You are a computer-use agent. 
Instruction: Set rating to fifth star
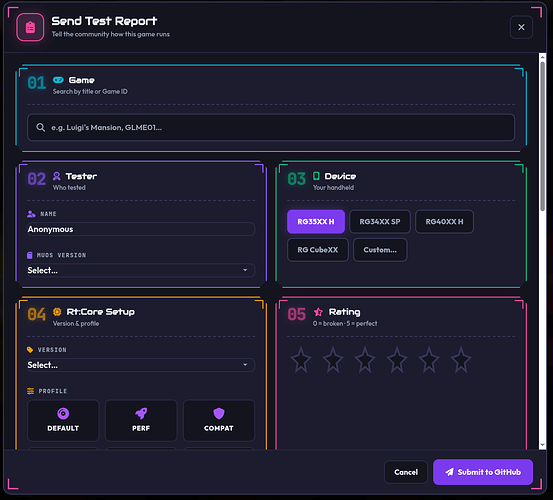coord(429,360)
